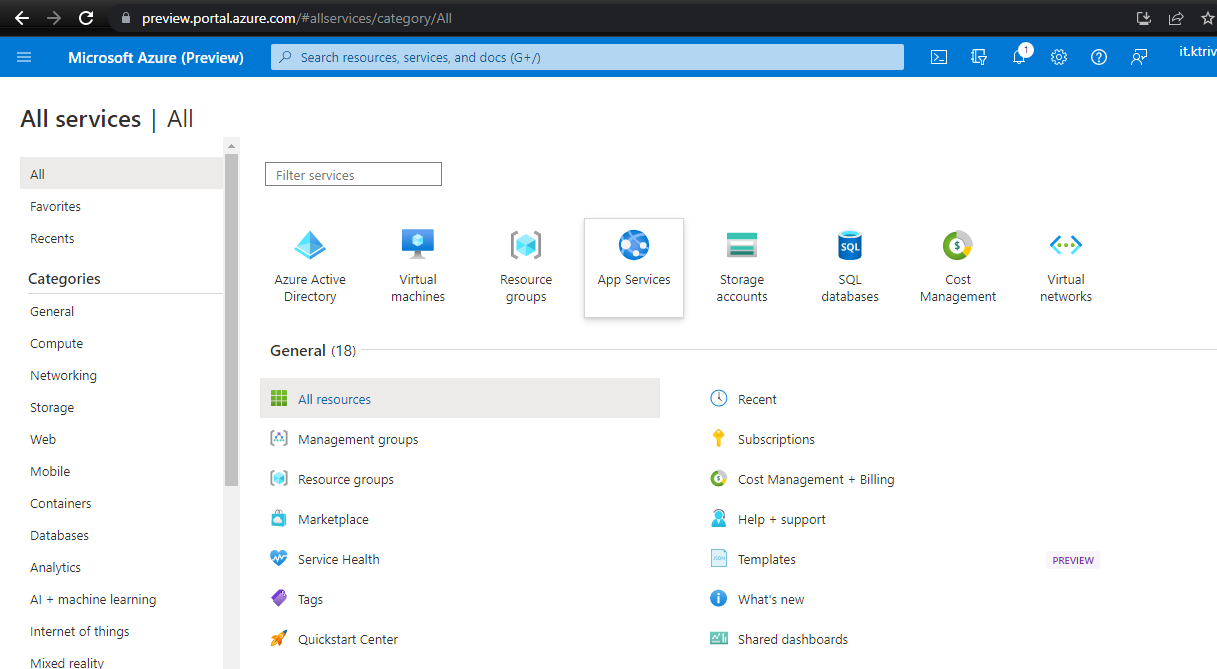Click the Feedback icon in header

(1139, 57)
